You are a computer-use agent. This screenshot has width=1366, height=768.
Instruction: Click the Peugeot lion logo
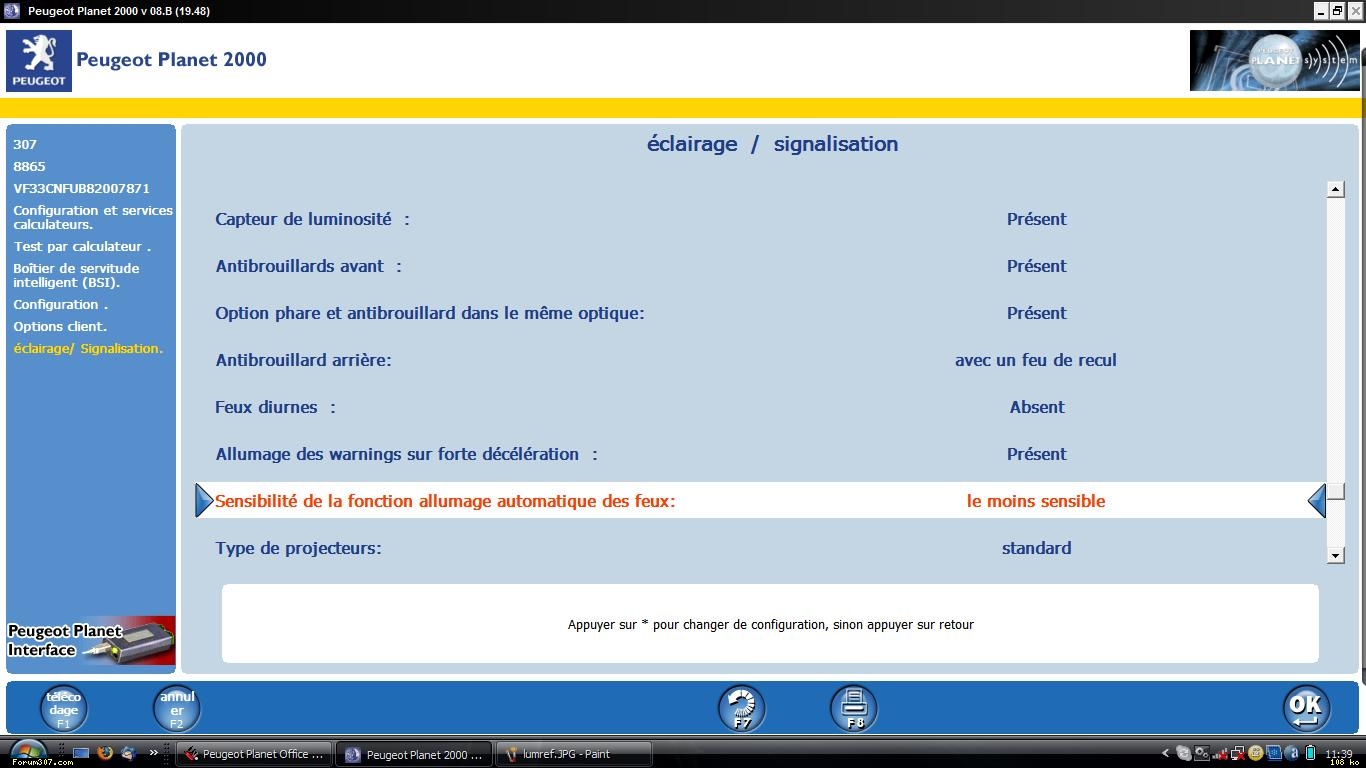39,61
